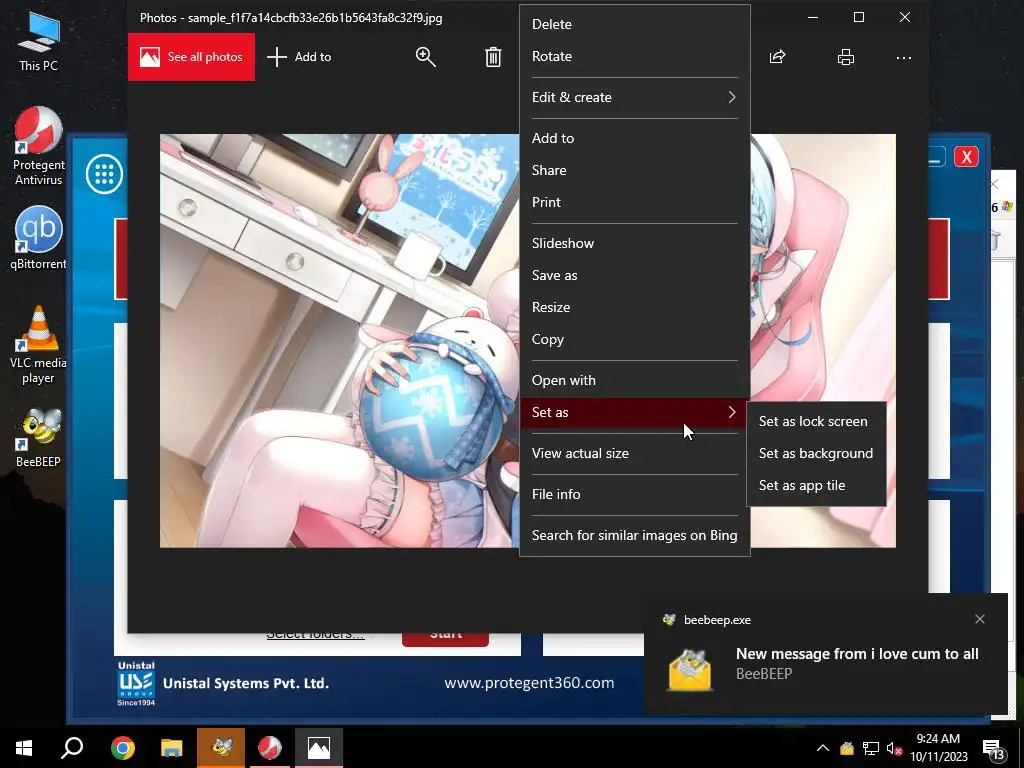Image resolution: width=1024 pixels, height=768 pixels.
Task: Open the Windows Start menu
Action: pos(24,748)
